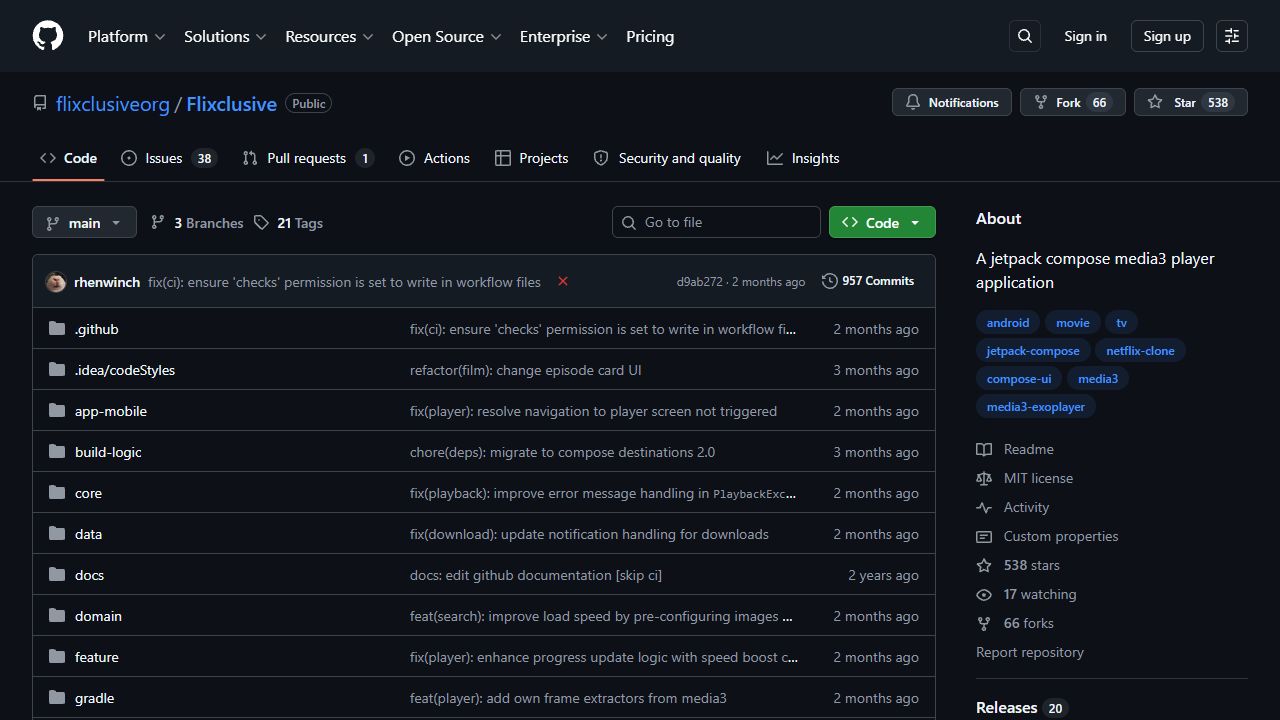
Task: Click the gradle folder icon
Action: click(x=57, y=698)
